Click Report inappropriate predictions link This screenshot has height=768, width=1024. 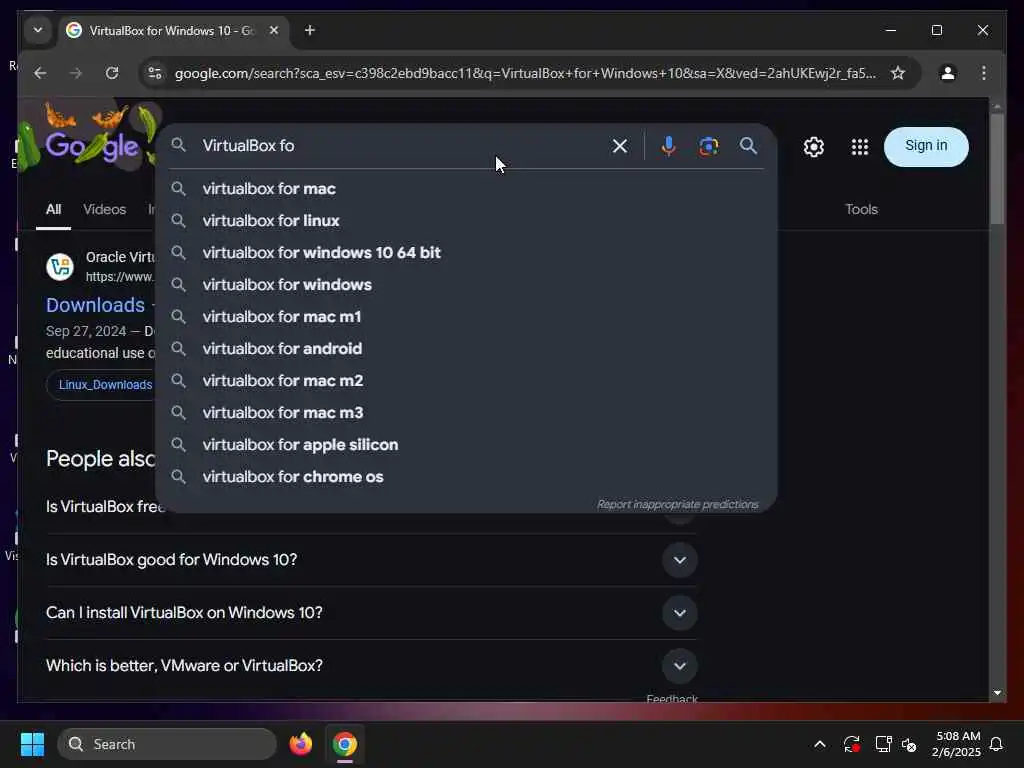point(677,504)
